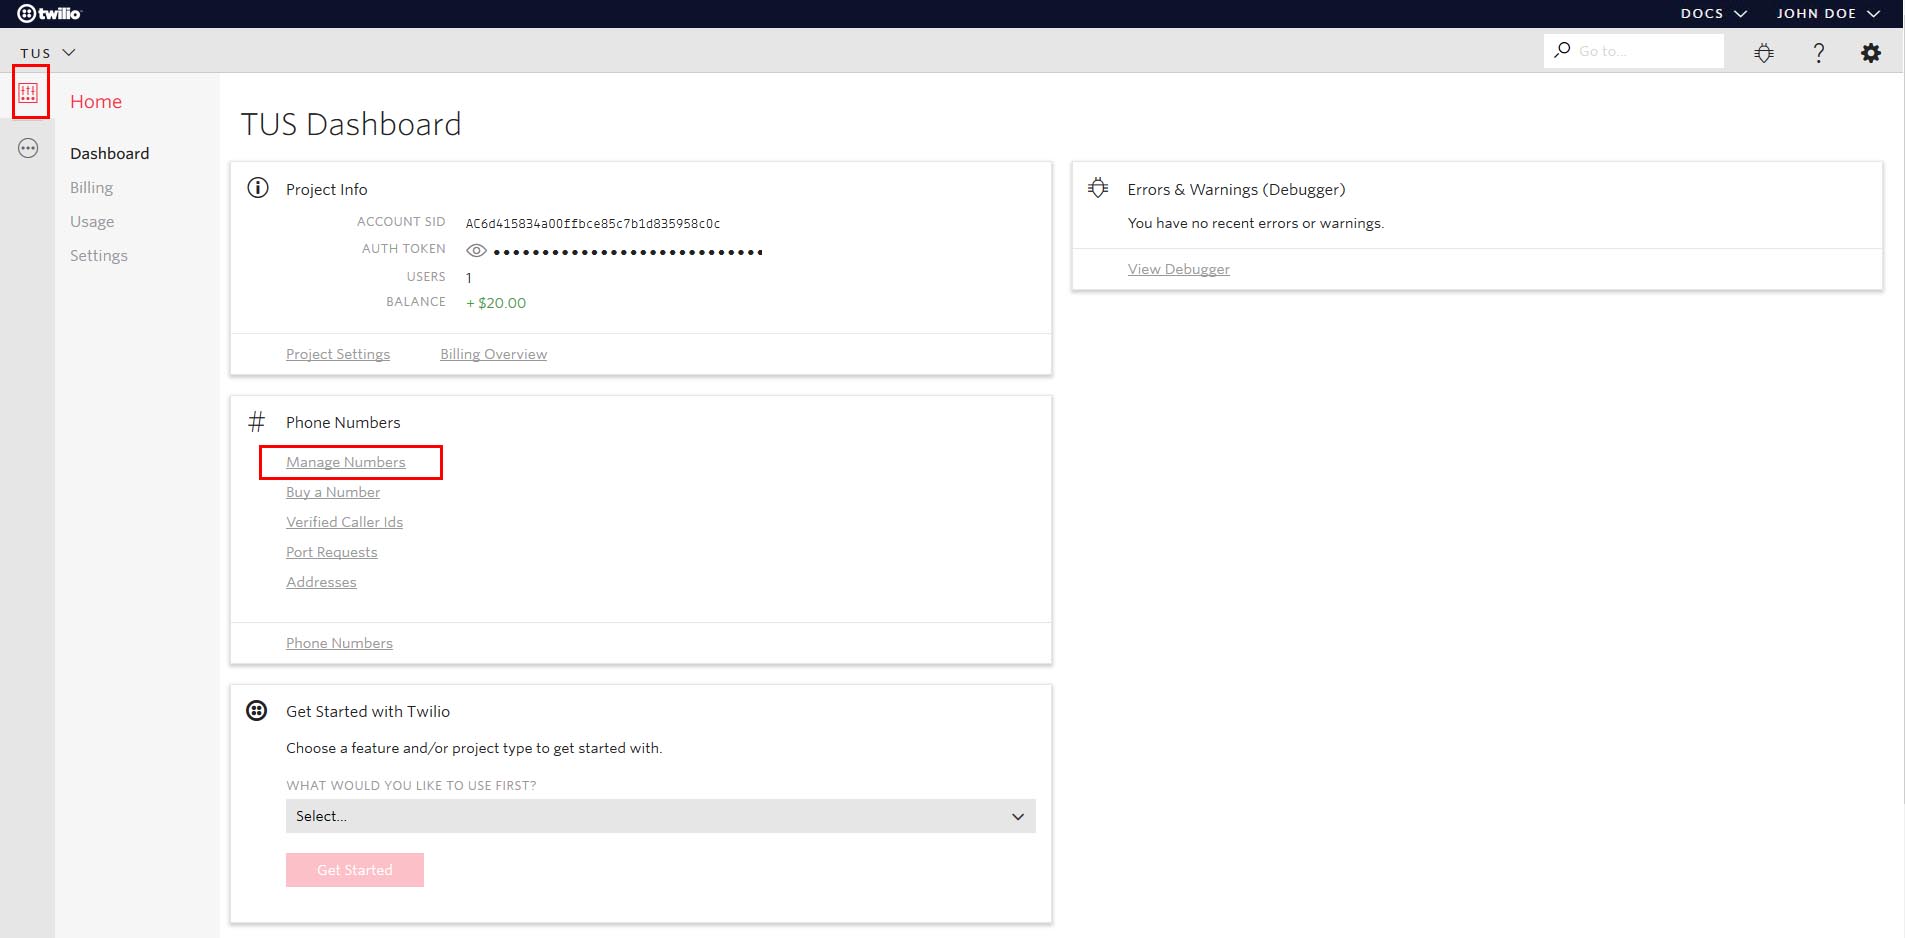Select Settings in the sidebar
1905x938 pixels.
pos(99,255)
